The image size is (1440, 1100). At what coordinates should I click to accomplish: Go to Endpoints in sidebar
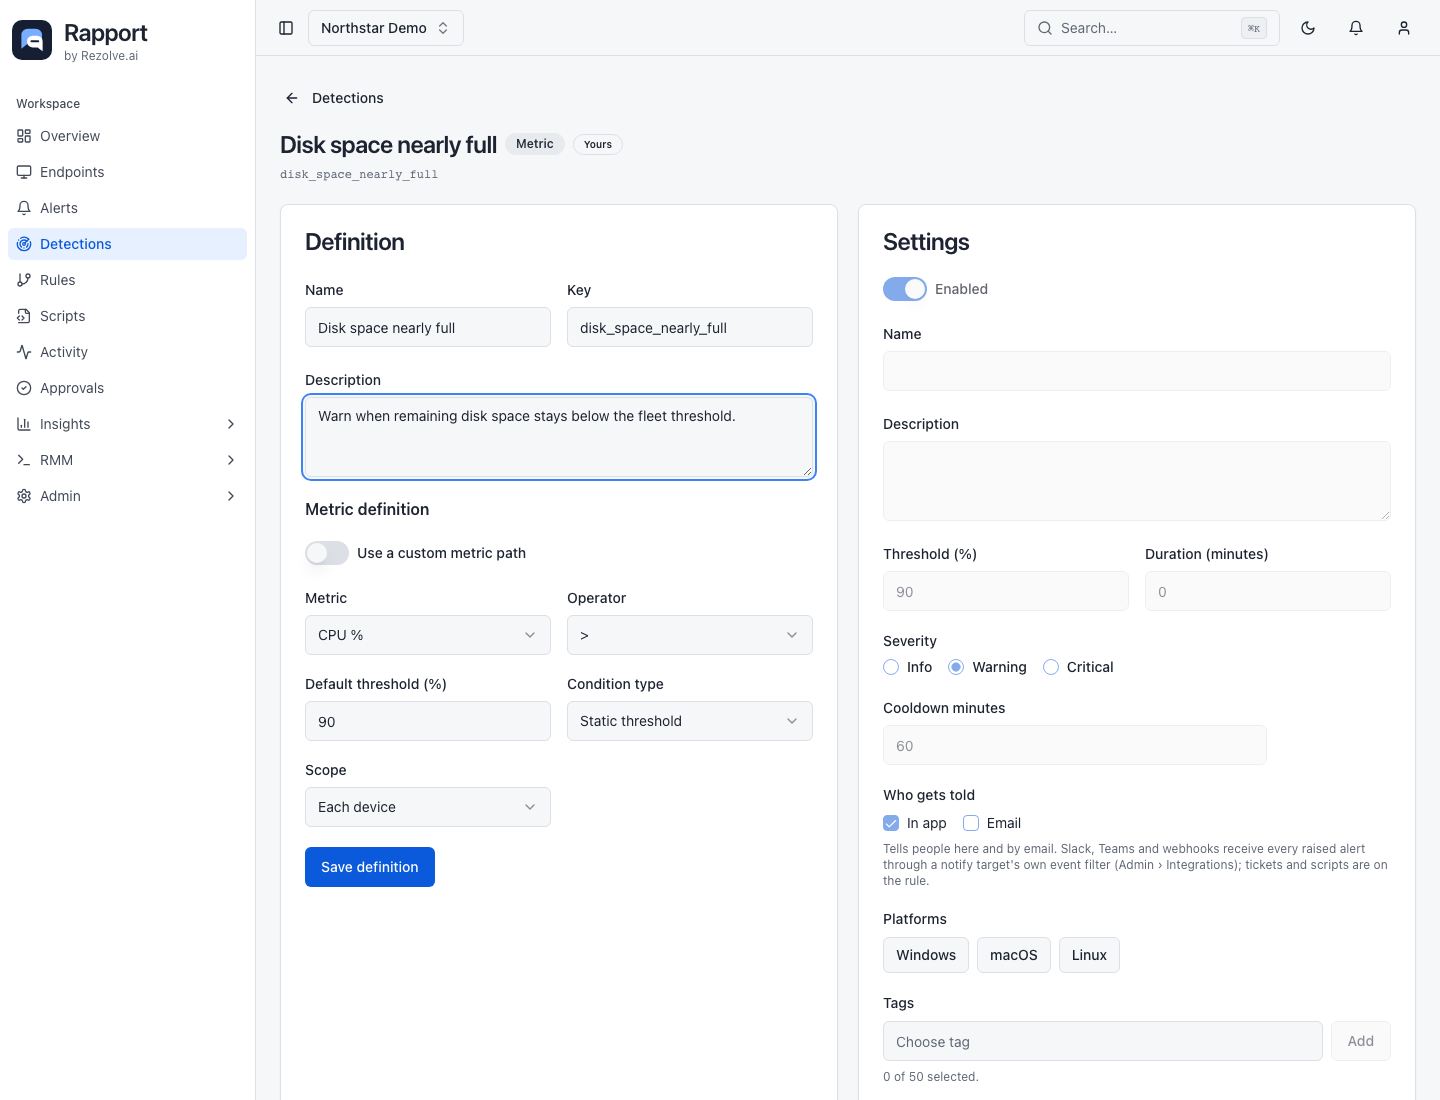click(127, 172)
